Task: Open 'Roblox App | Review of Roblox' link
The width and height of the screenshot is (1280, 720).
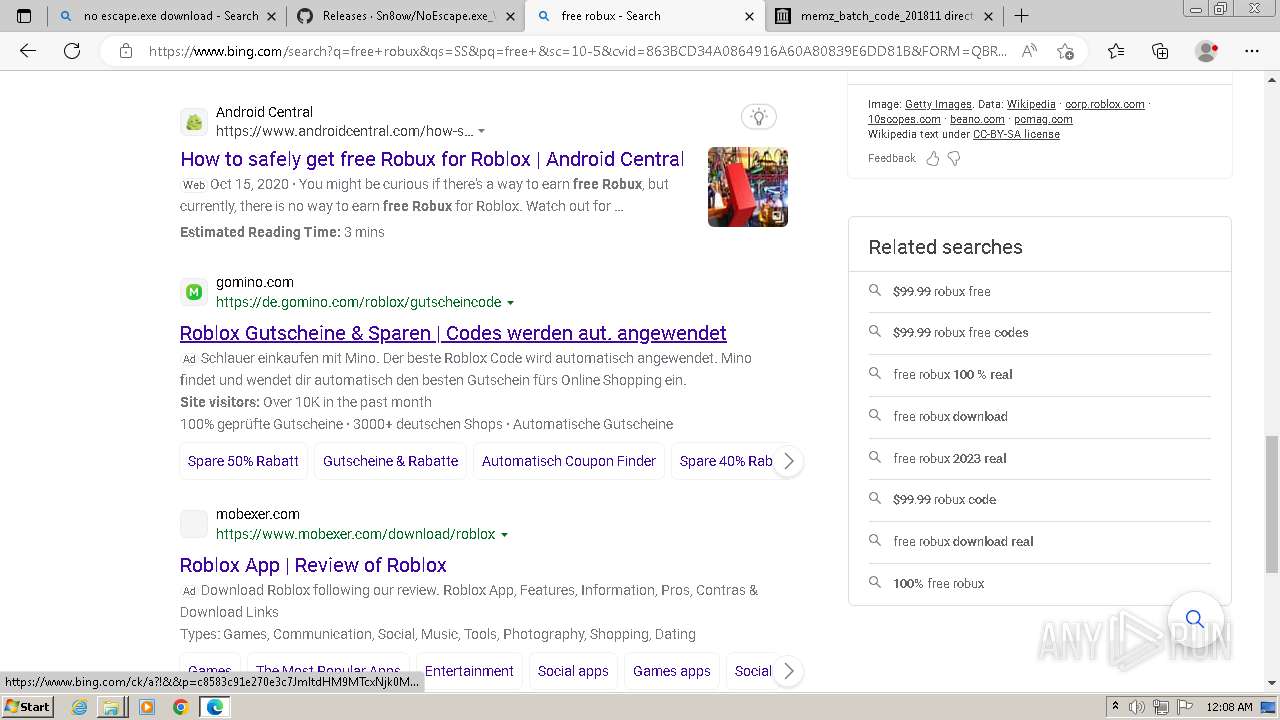Action: (x=313, y=565)
